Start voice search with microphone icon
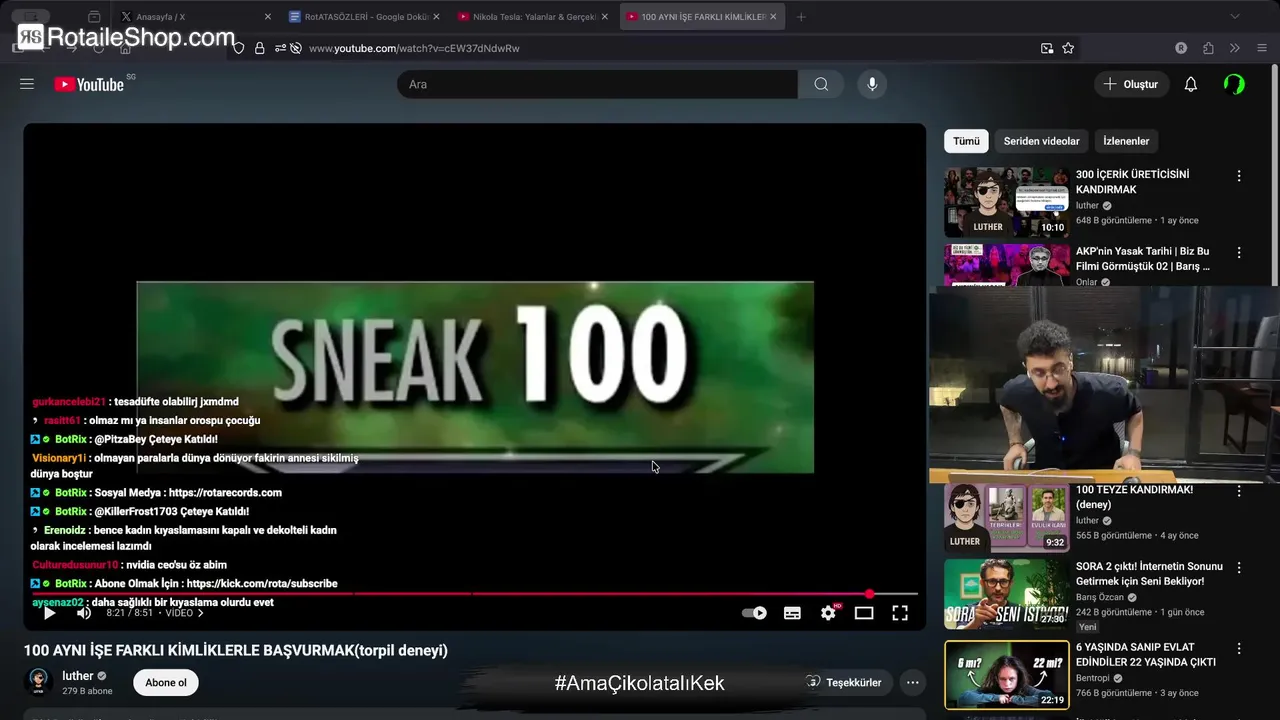The height and width of the screenshot is (720, 1280). click(x=872, y=84)
